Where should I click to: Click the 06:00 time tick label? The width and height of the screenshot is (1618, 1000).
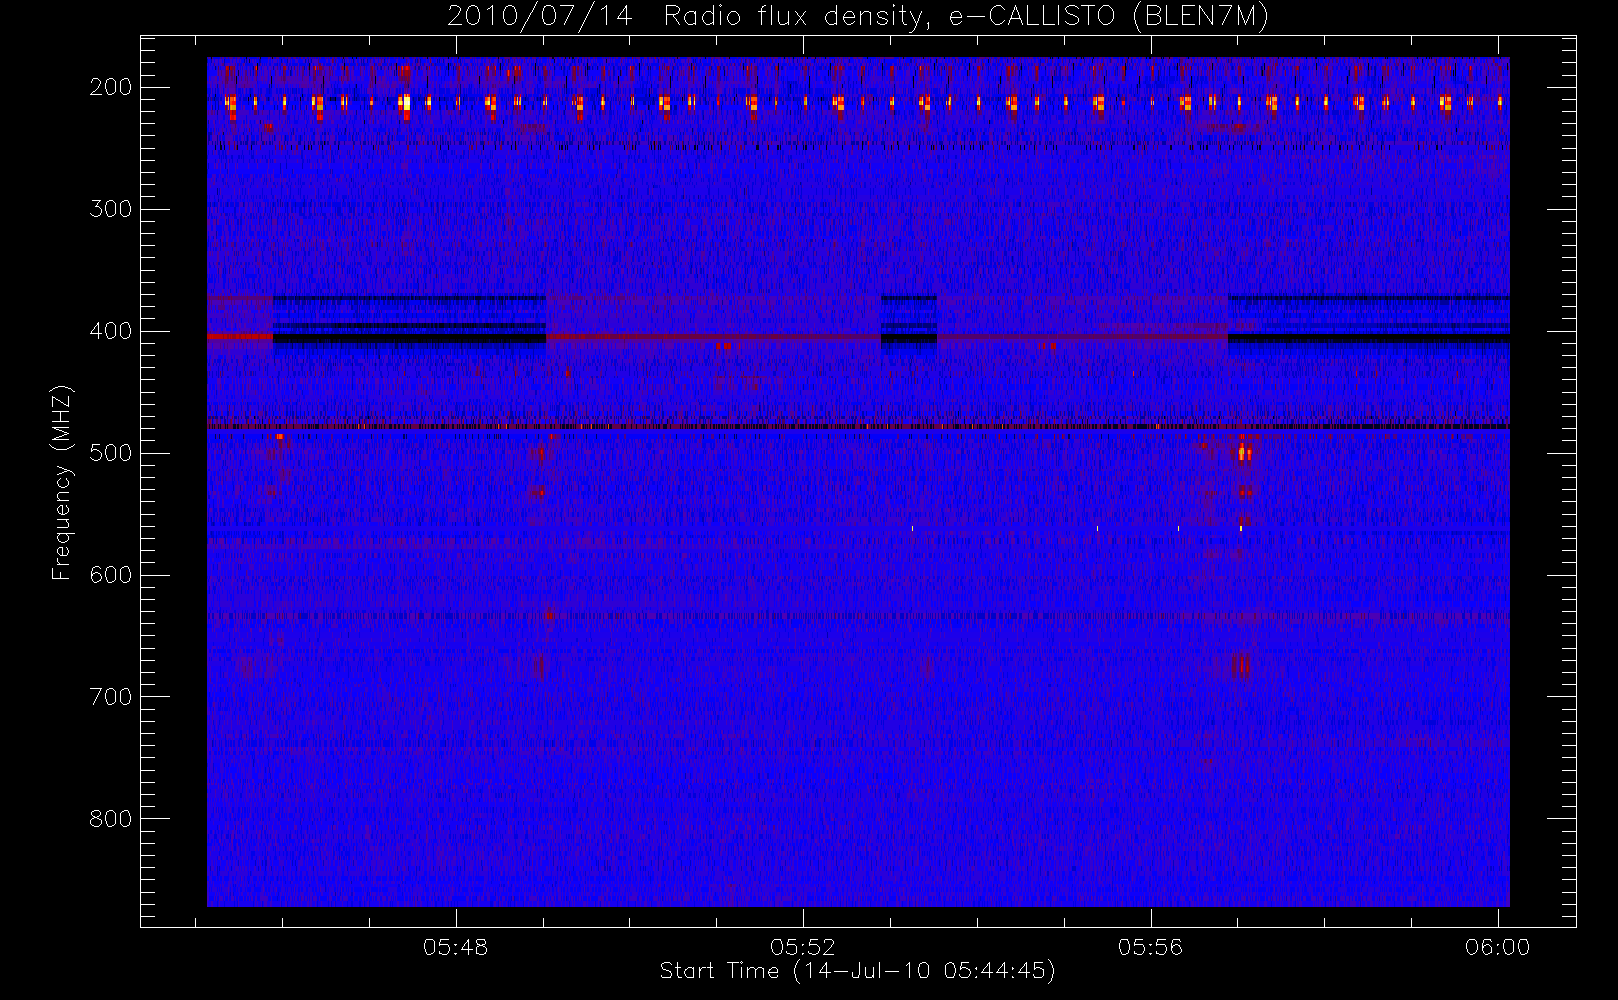coord(1498,947)
